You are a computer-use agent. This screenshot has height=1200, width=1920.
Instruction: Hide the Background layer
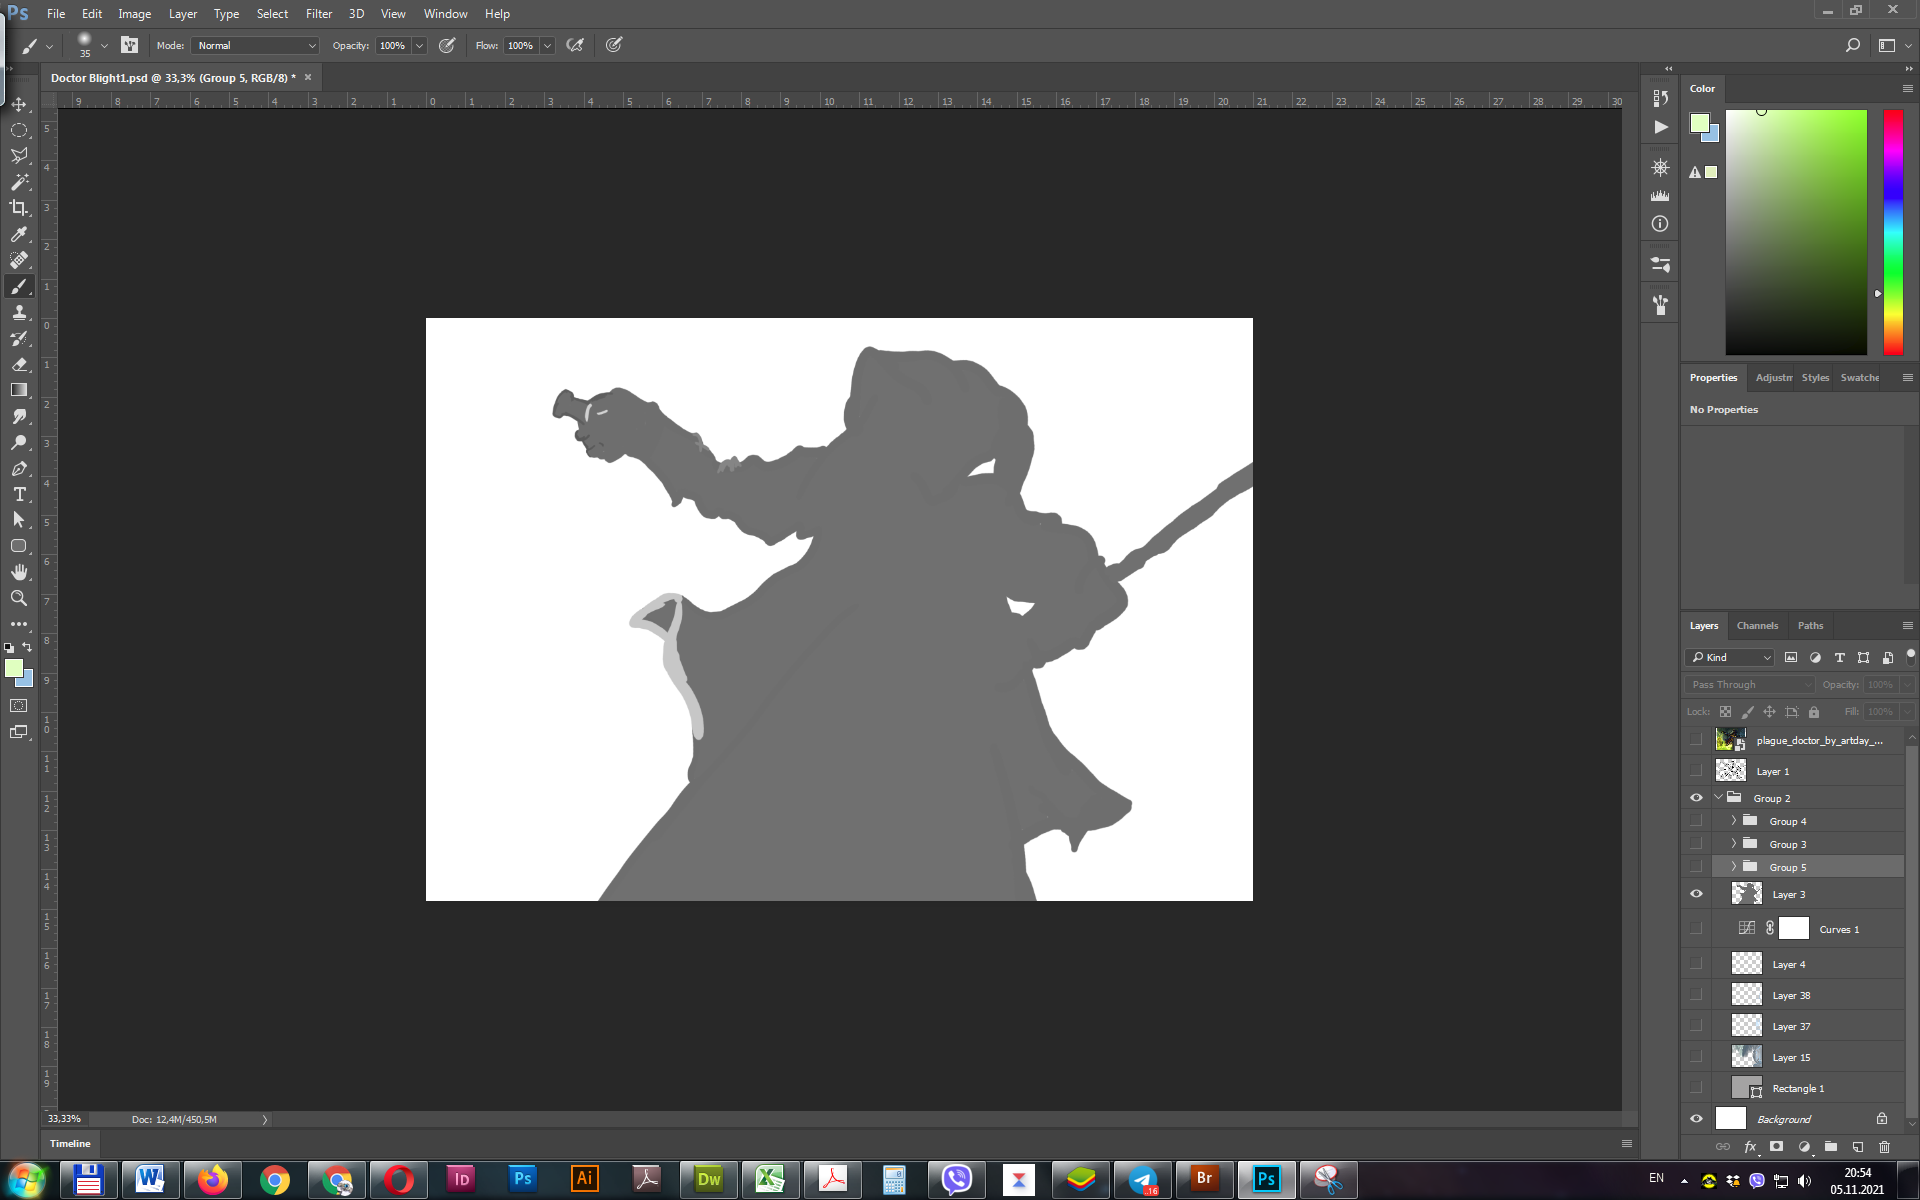tap(1696, 1119)
